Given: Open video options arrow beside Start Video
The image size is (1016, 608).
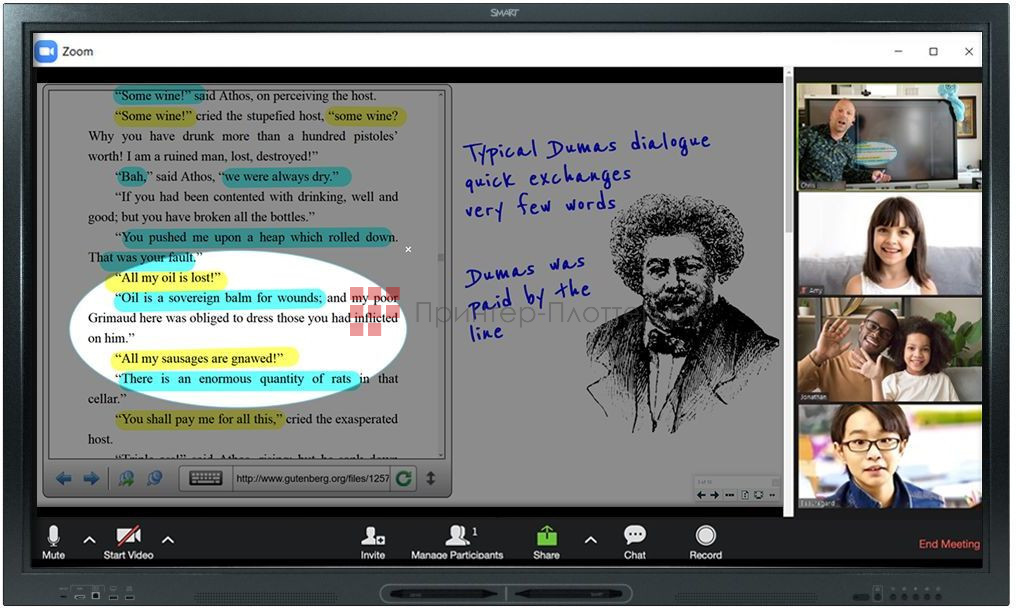Looking at the screenshot, I should pos(167,540).
